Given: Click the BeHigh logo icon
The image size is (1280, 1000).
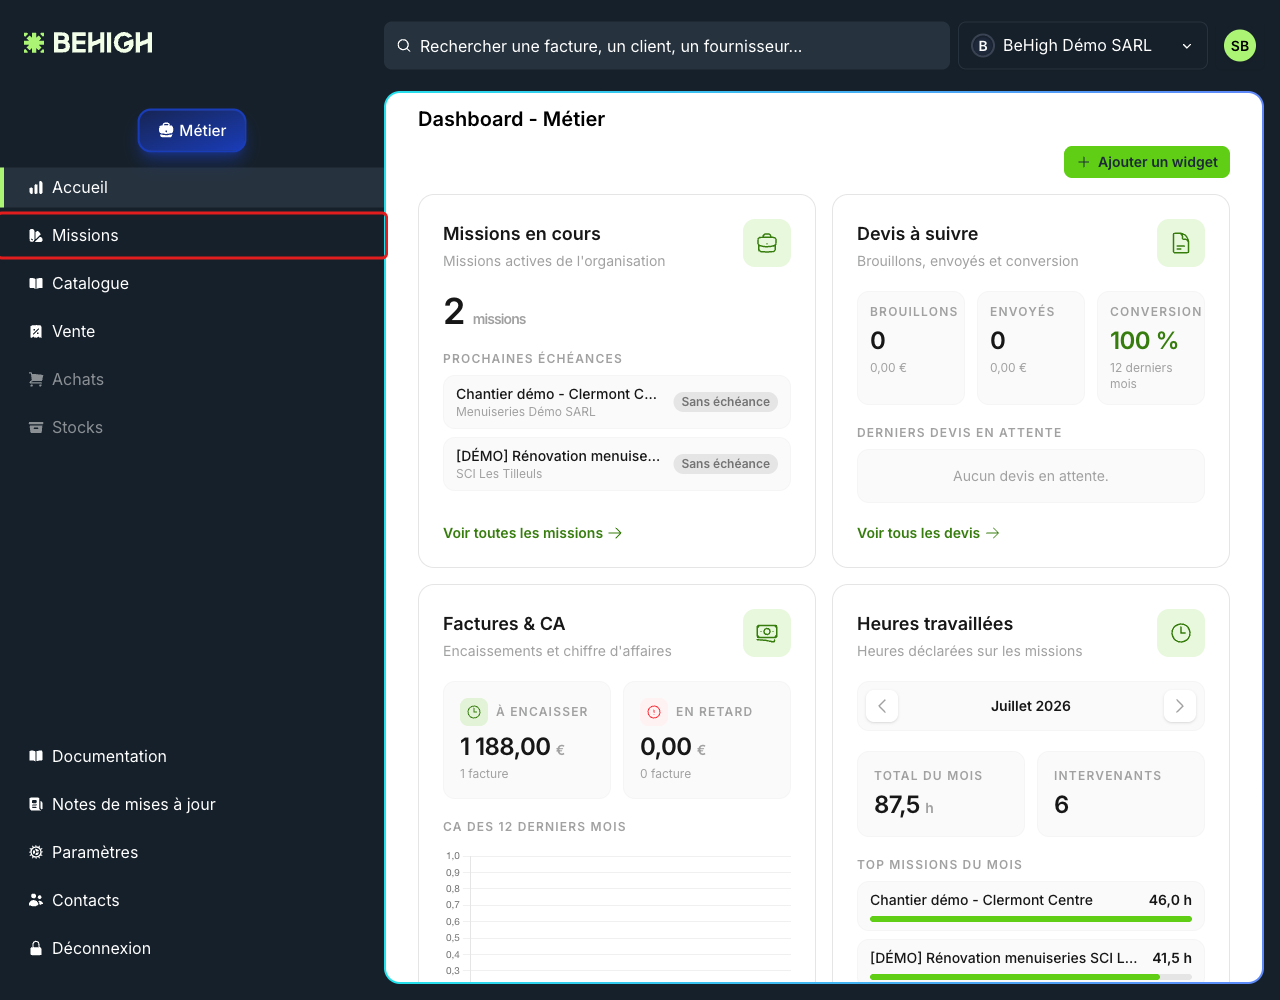Looking at the screenshot, I should pyautogui.click(x=35, y=43).
